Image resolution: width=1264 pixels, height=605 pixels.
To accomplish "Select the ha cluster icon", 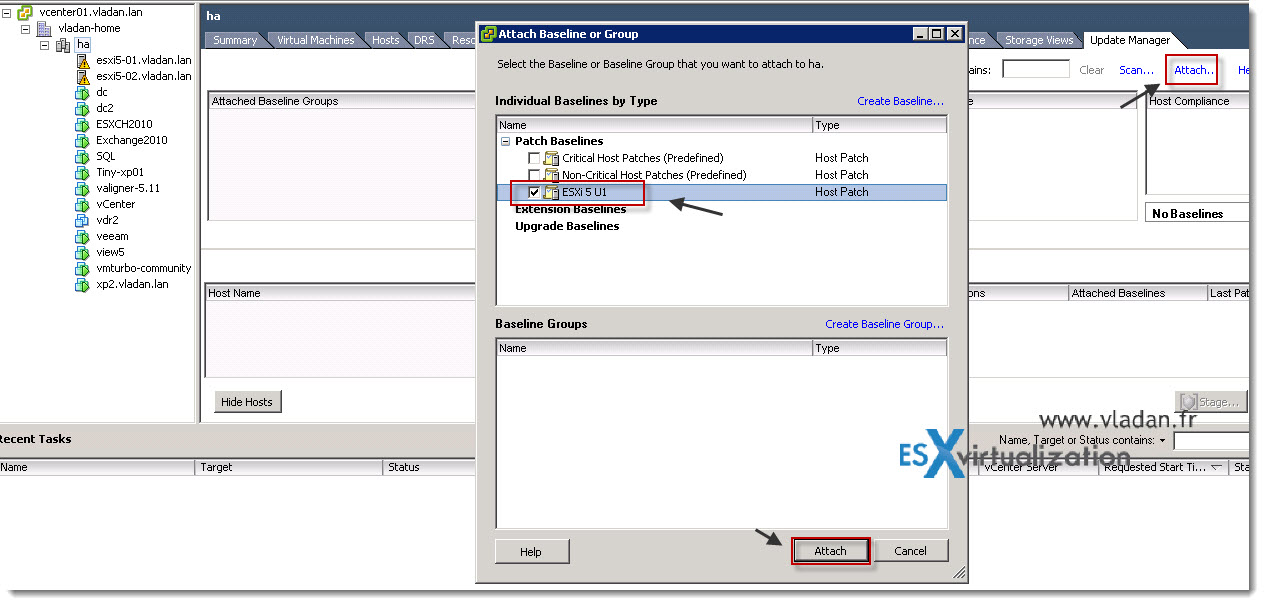I will 63,44.
